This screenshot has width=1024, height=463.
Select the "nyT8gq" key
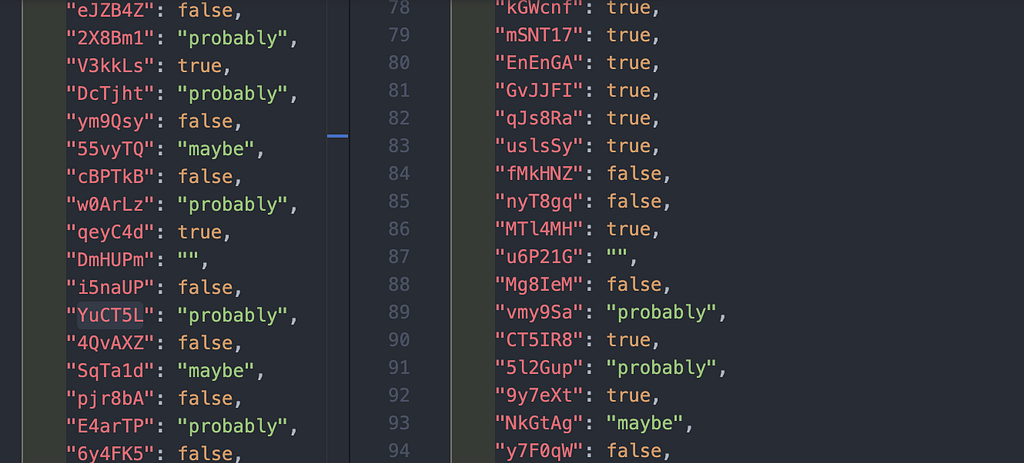click(x=539, y=202)
